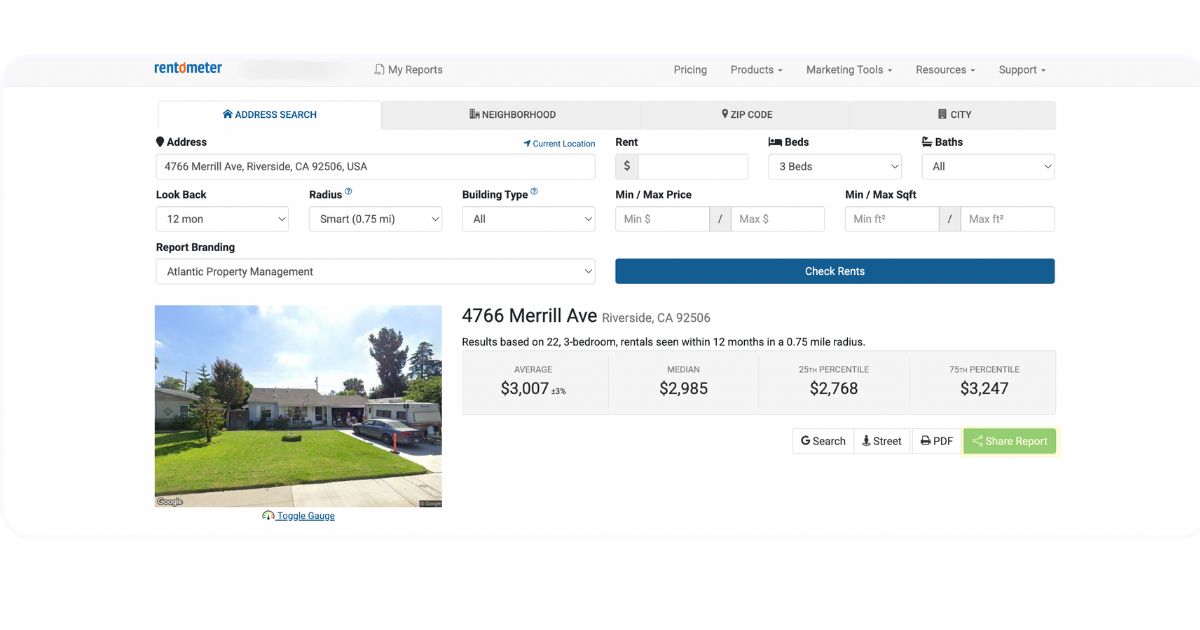The image size is (1200, 630).
Task: Click the Building Type help icon
Action: pyautogui.click(x=534, y=192)
